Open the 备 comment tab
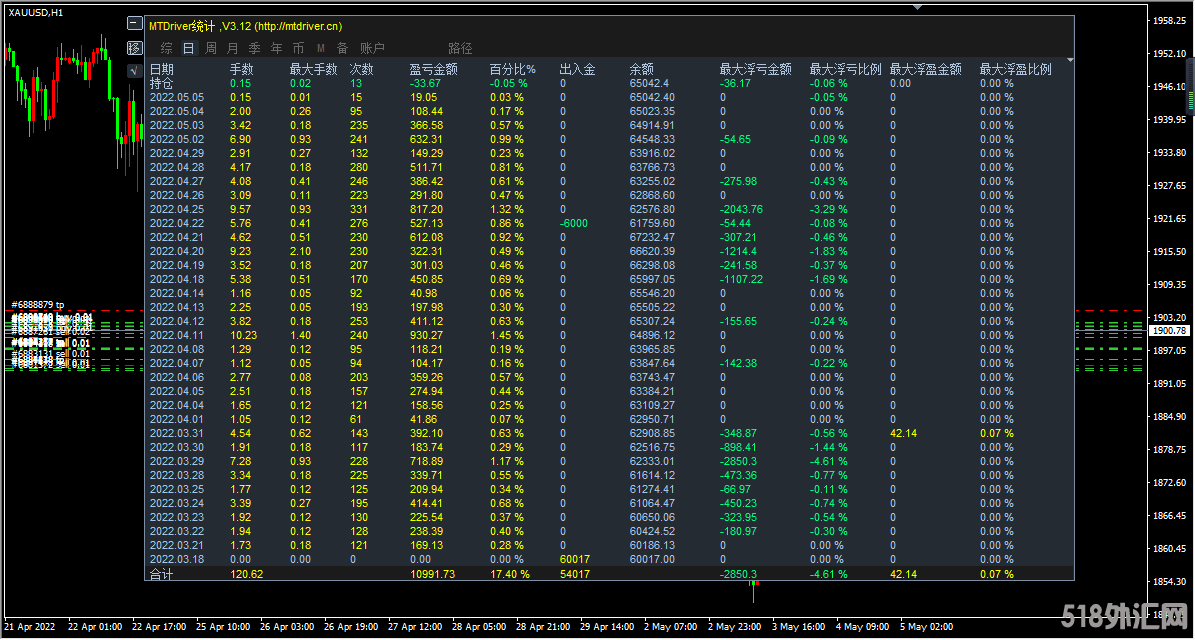The image size is (1195, 640). pos(342,48)
